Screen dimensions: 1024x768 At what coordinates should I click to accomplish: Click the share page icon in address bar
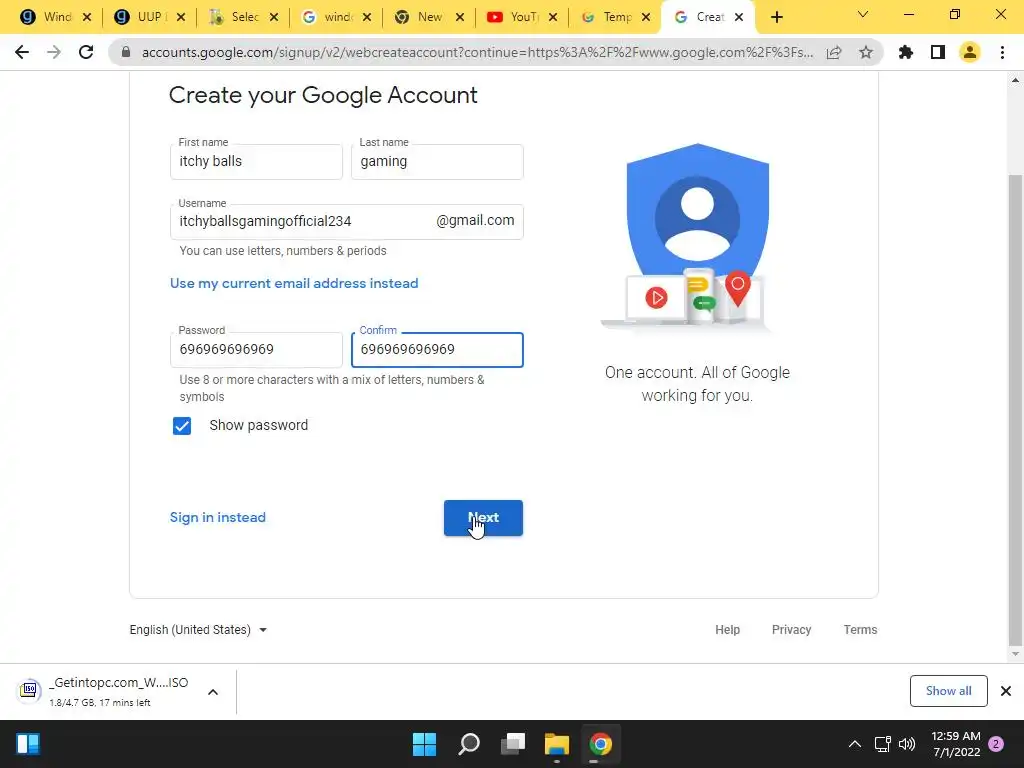pyautogui.click(x=834, y=52)
